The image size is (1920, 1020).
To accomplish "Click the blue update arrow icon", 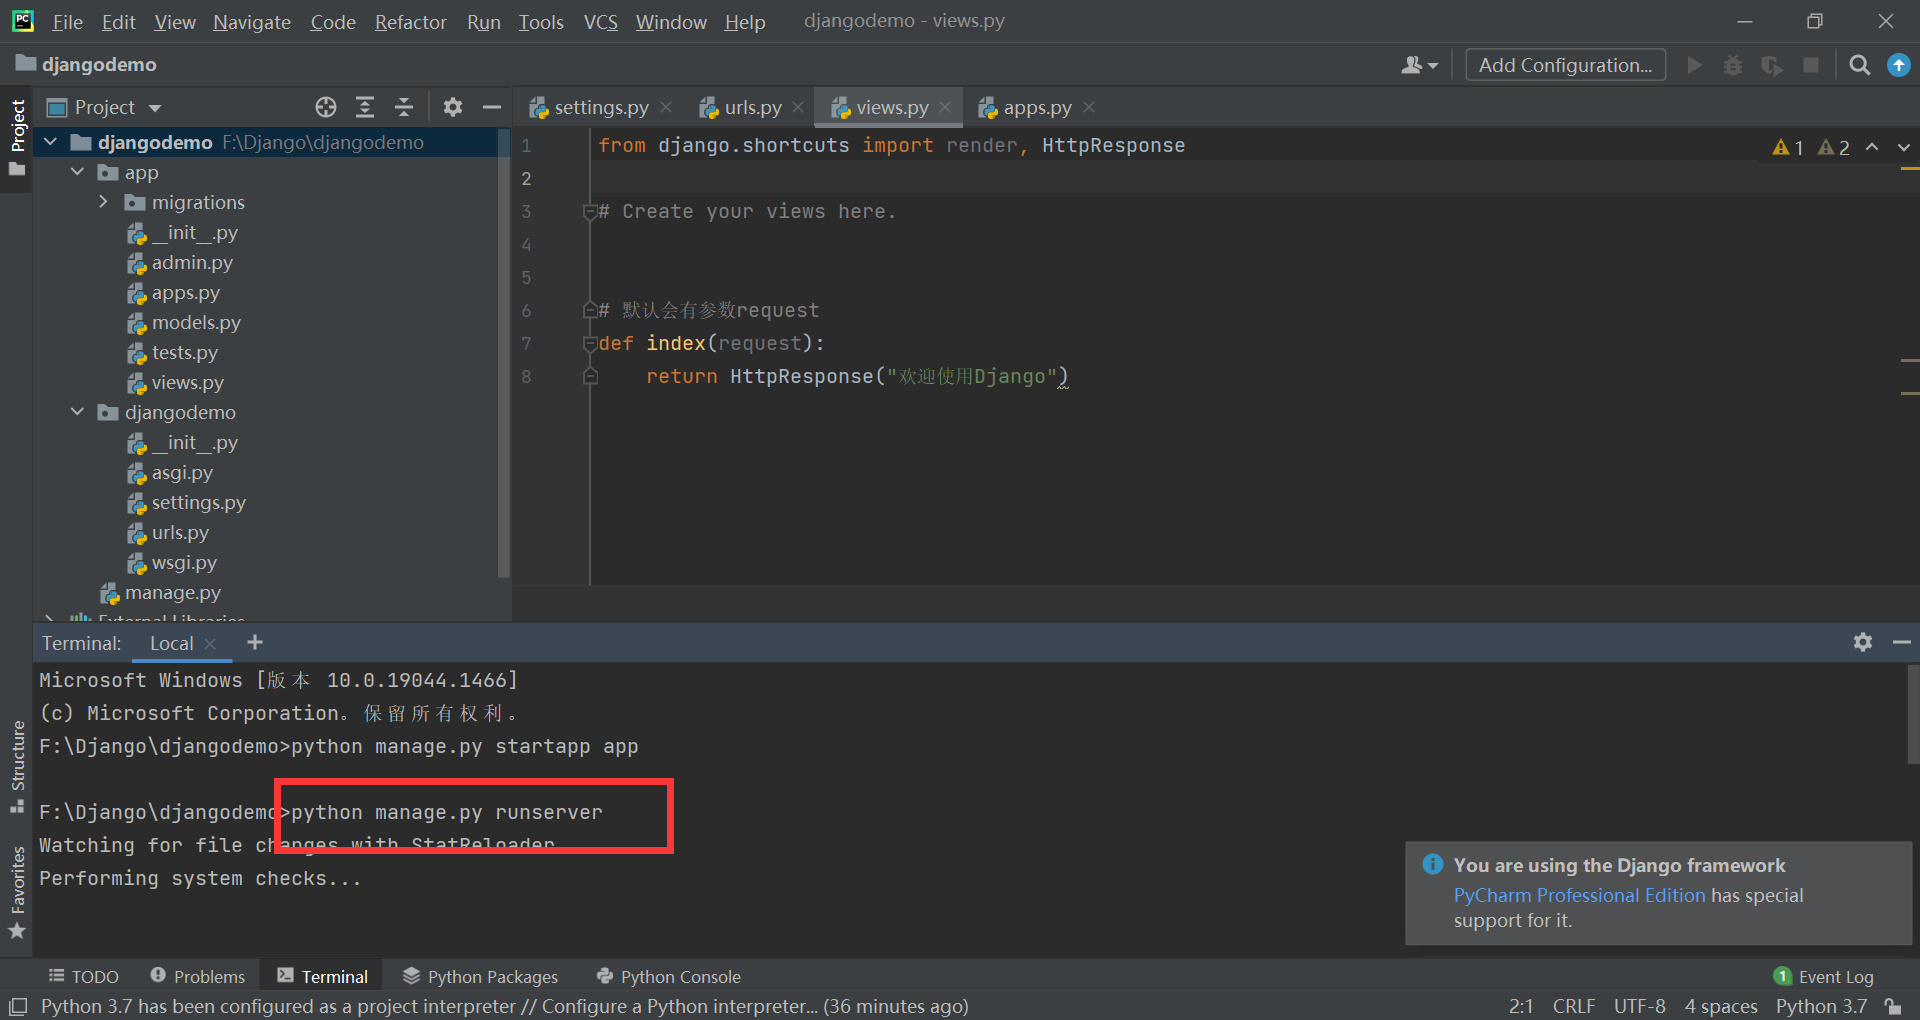I will pyautogui.click(x=1898, y=65).
